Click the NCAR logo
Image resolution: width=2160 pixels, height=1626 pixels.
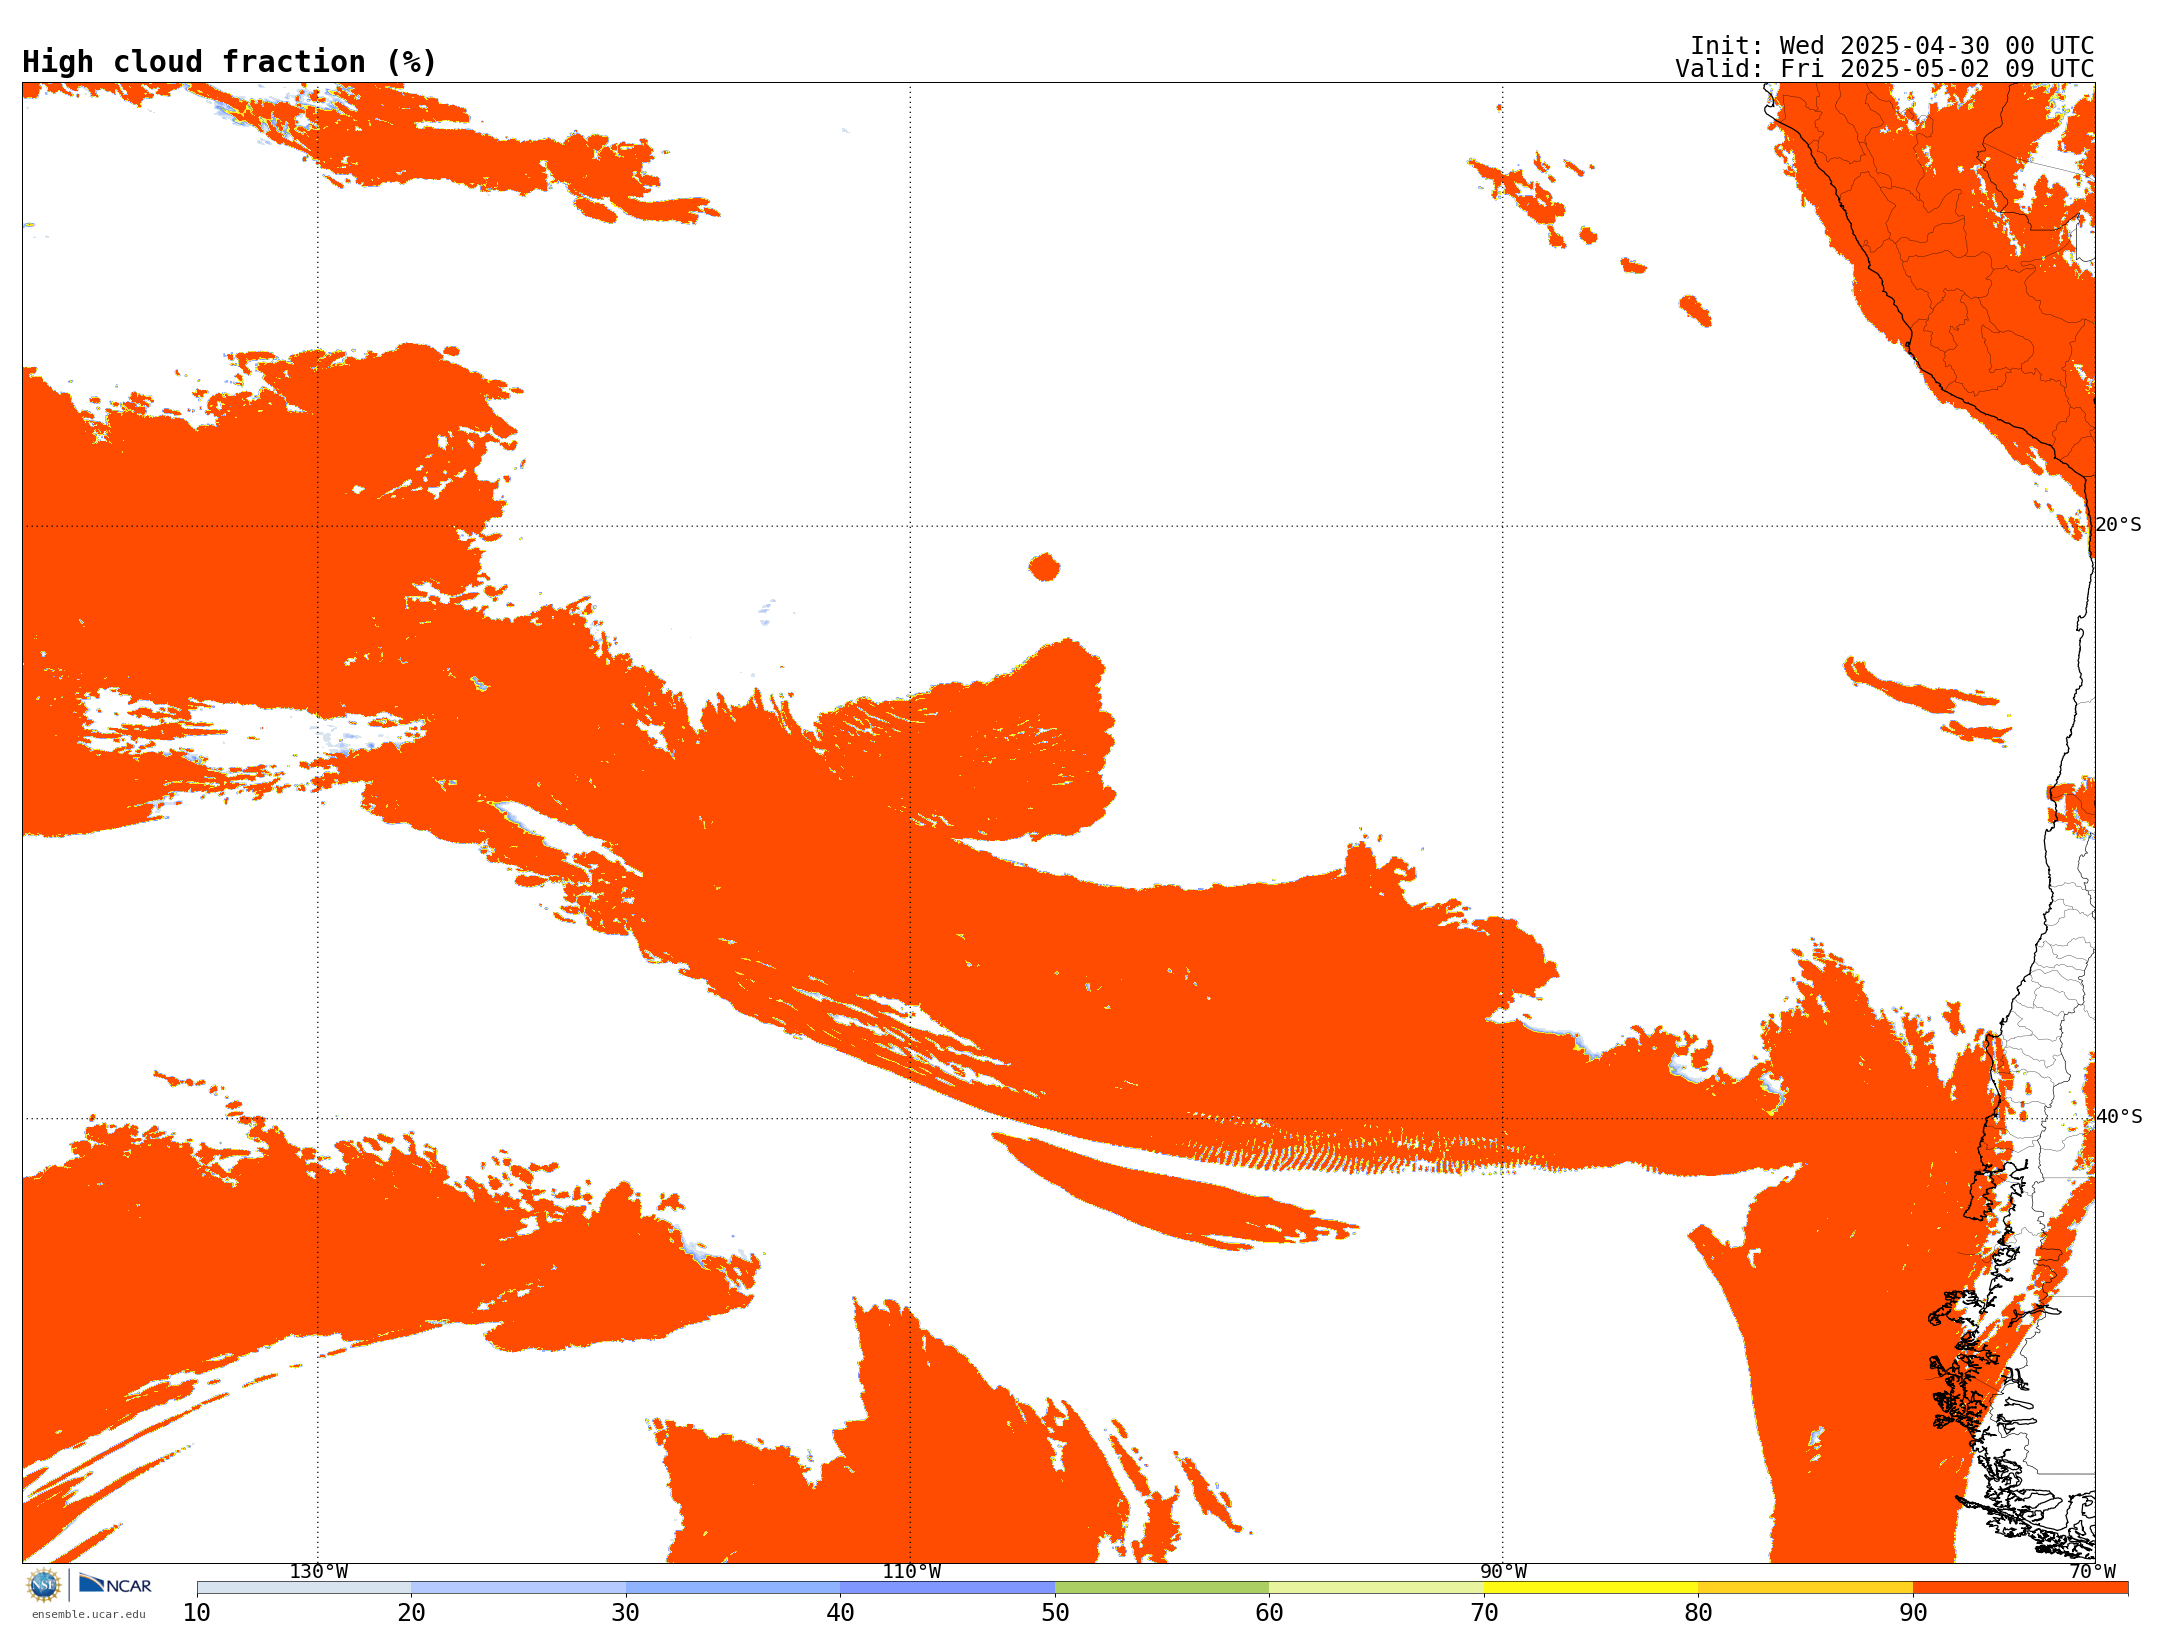coord(115,1584)
